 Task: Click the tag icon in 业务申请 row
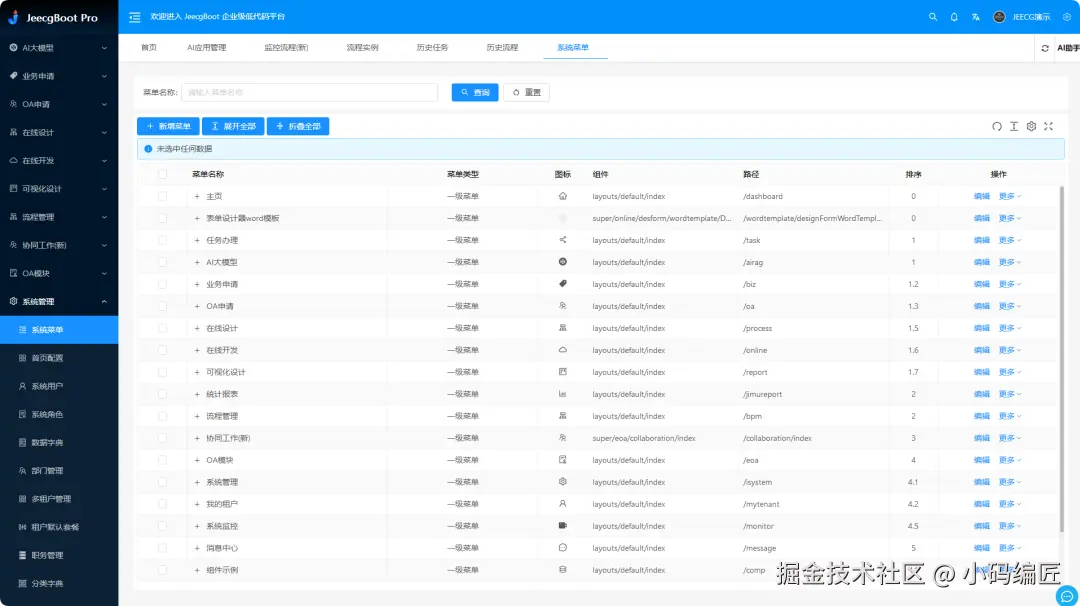point(563,284)
